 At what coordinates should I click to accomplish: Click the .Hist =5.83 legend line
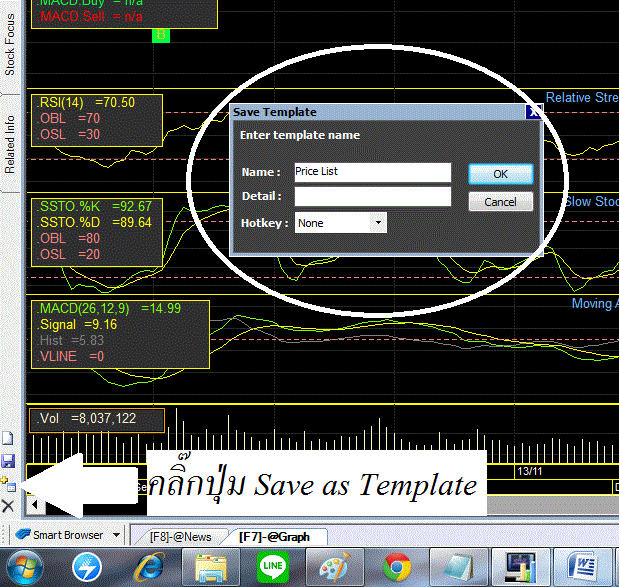click(x=71, y=340)
